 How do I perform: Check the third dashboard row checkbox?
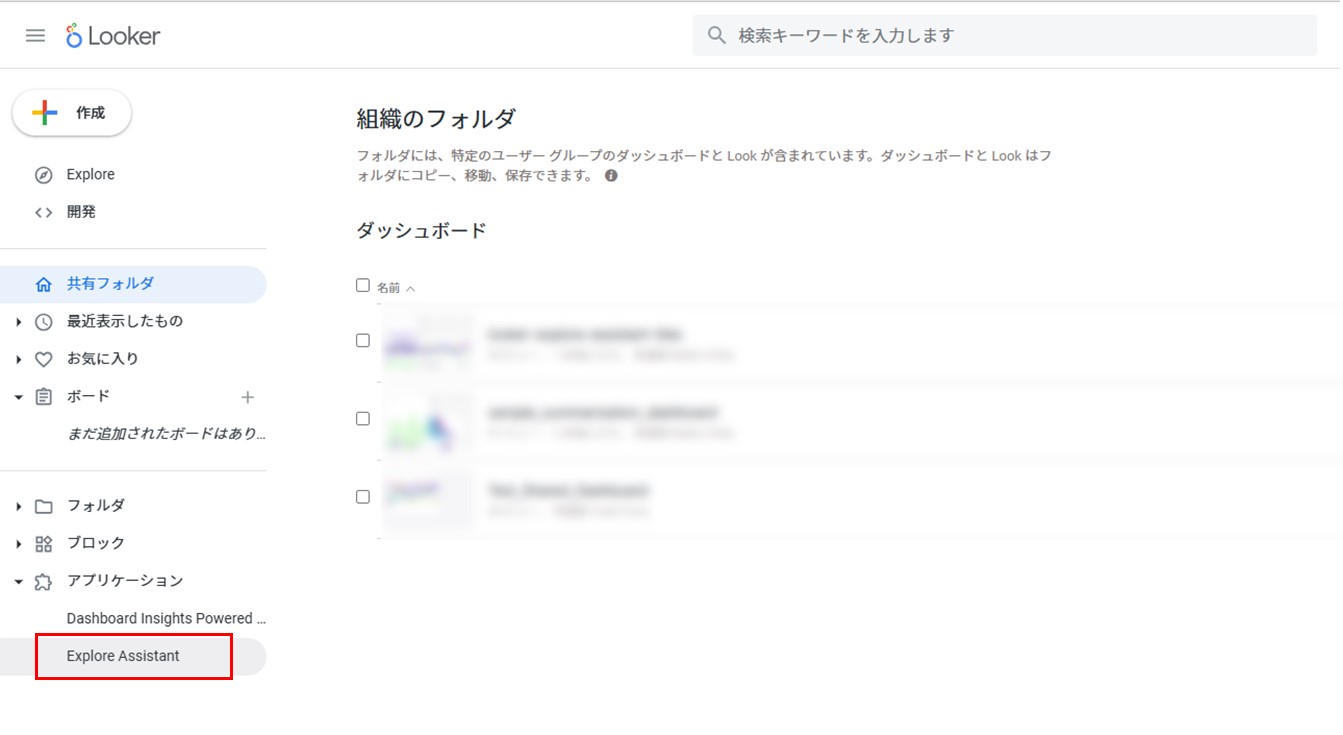(x=363, y=496)
